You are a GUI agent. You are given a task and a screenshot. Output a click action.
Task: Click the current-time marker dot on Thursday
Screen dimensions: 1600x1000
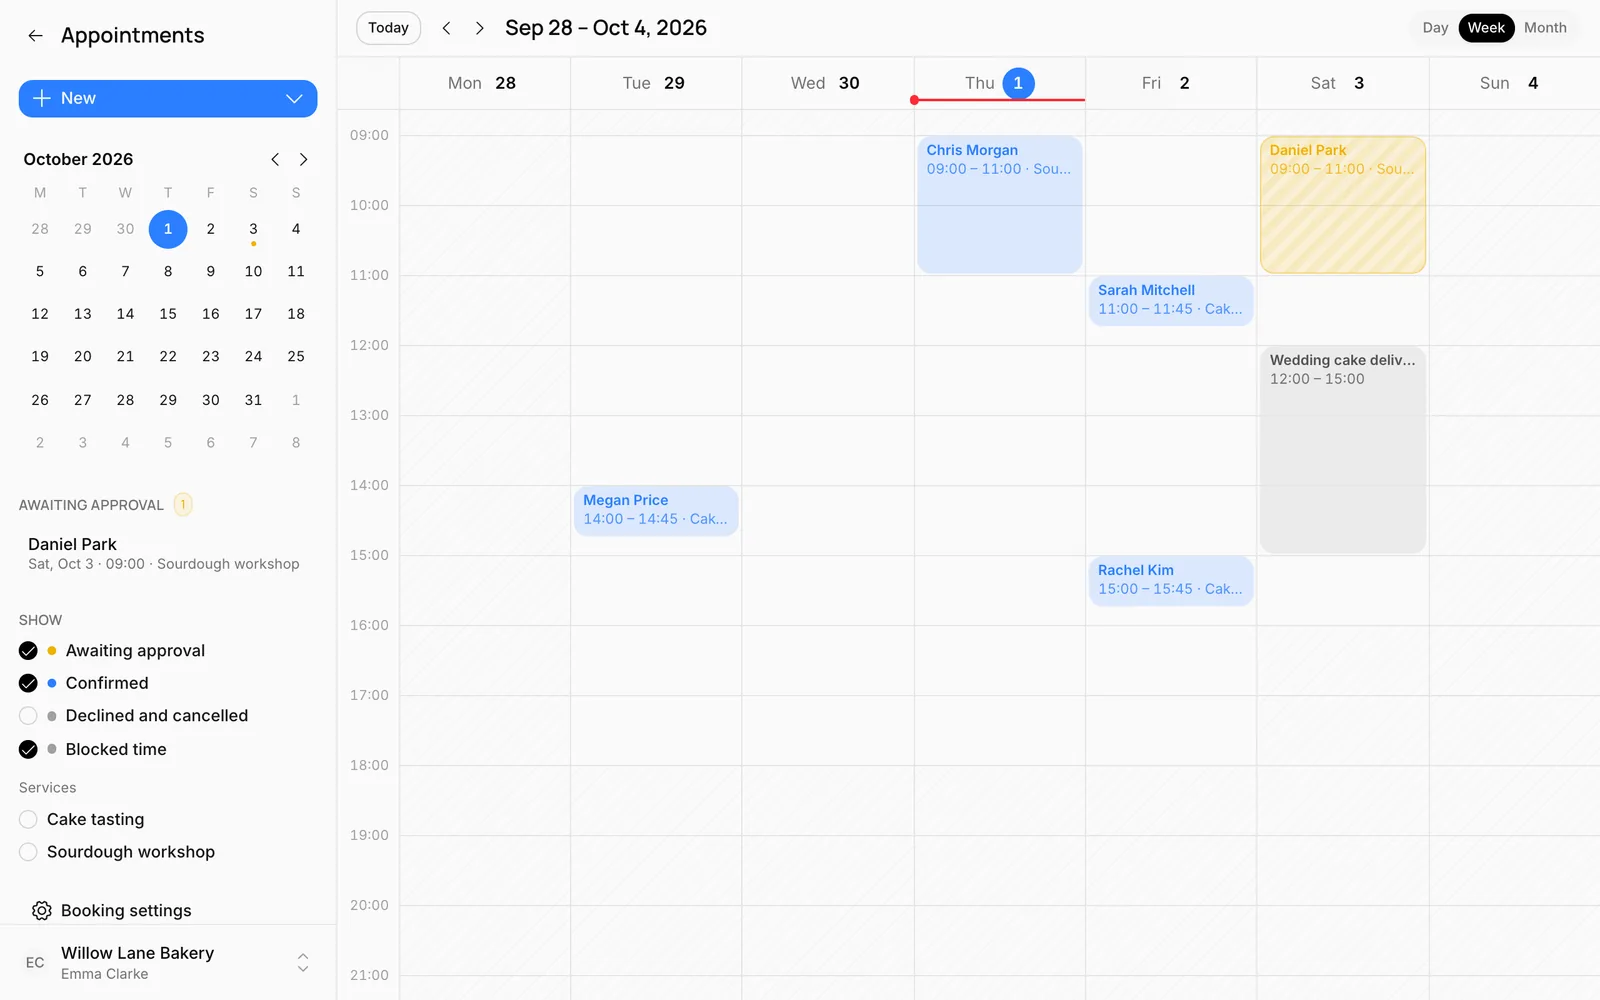point(914,100)
